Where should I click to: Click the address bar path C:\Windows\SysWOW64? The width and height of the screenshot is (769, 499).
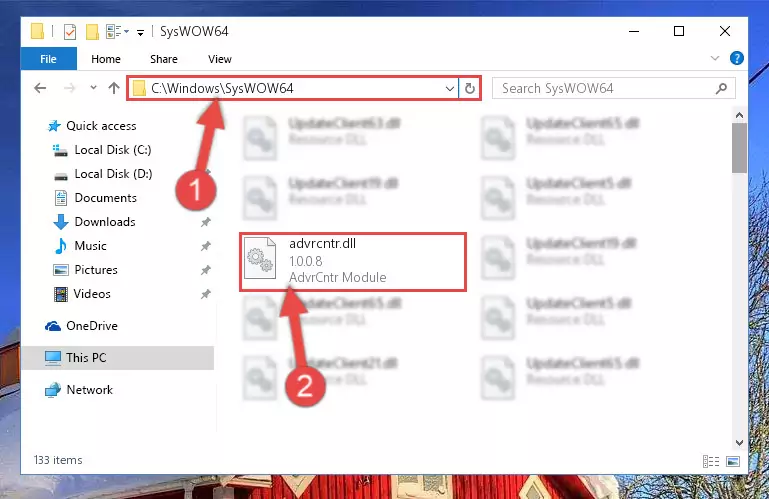[222, 88]
